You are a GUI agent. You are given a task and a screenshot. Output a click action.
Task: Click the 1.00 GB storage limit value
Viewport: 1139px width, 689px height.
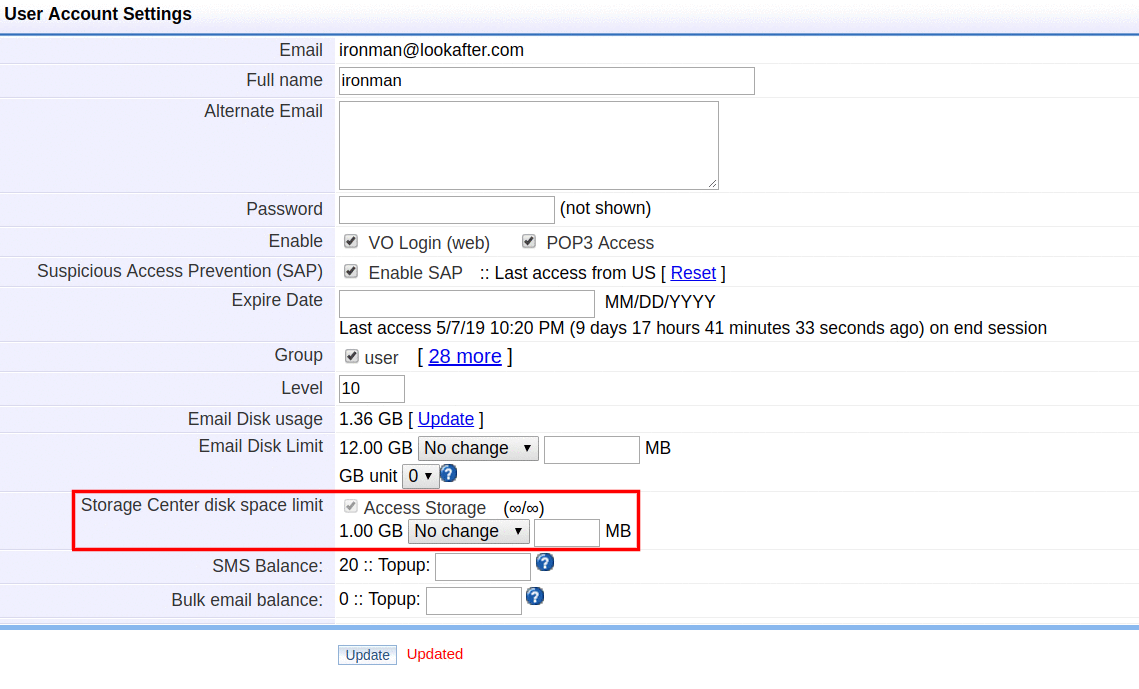click(370, 531)
